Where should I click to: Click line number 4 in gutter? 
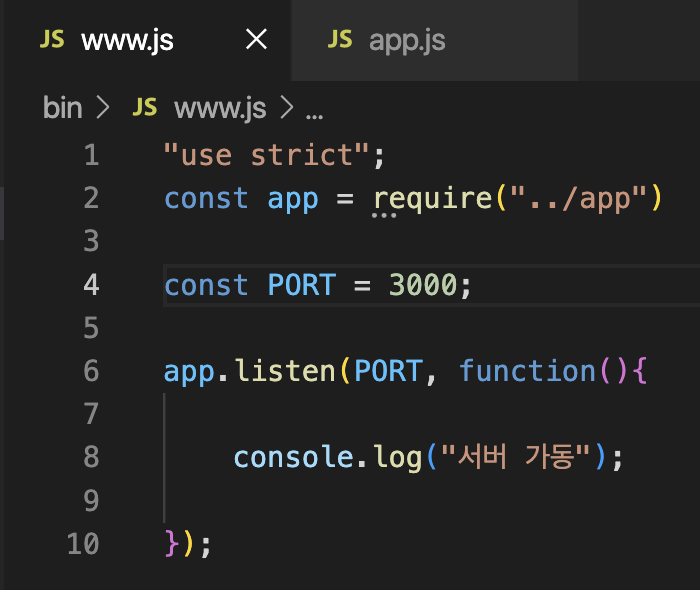point(92,284)
